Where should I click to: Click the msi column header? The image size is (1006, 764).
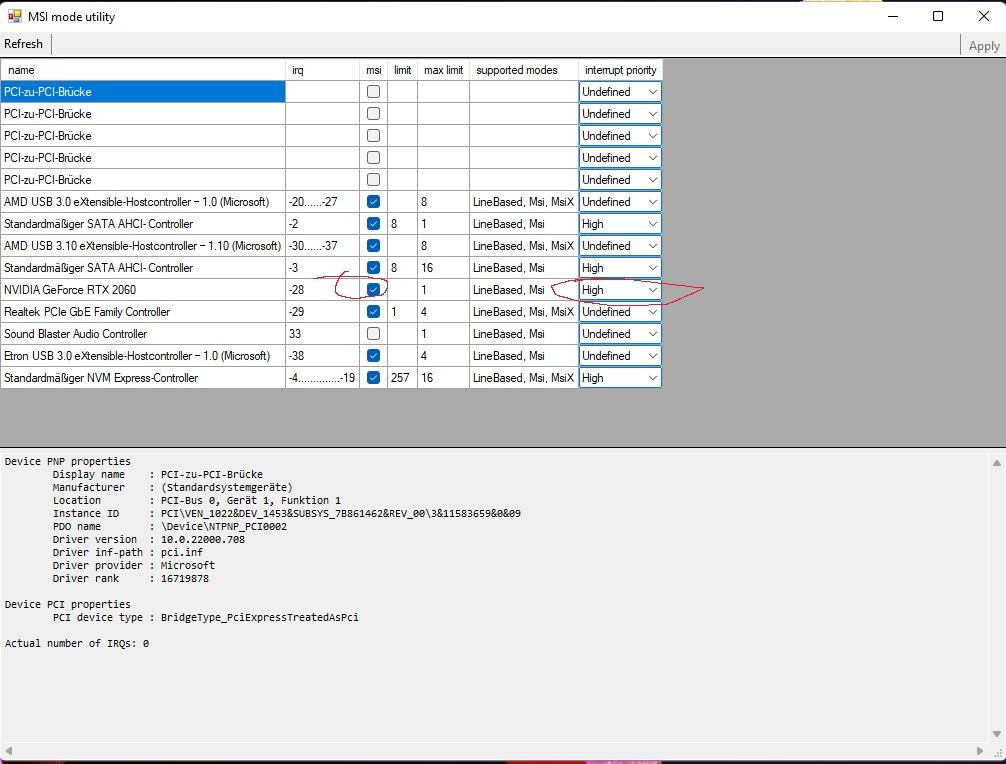point(373,70)
